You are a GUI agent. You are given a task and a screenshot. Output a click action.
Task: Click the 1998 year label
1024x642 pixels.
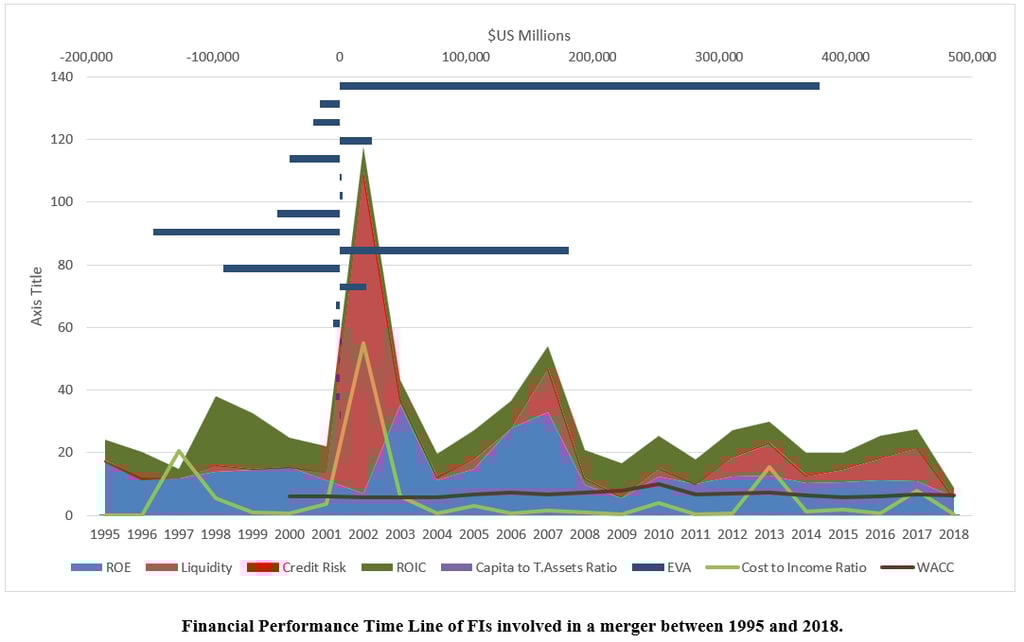(216, 534)
